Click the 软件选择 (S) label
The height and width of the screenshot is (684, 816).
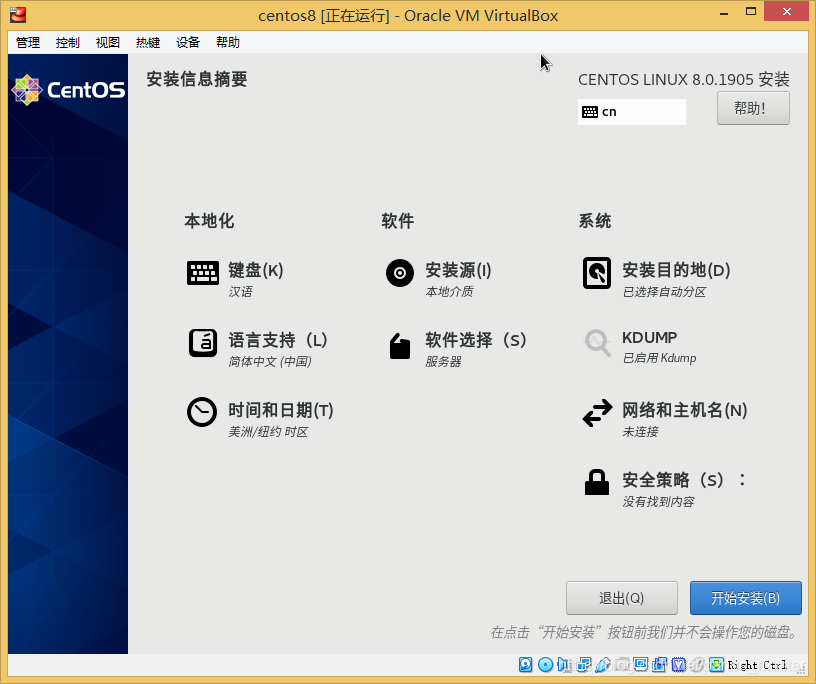pyautogui.click(x=476, y=340)
